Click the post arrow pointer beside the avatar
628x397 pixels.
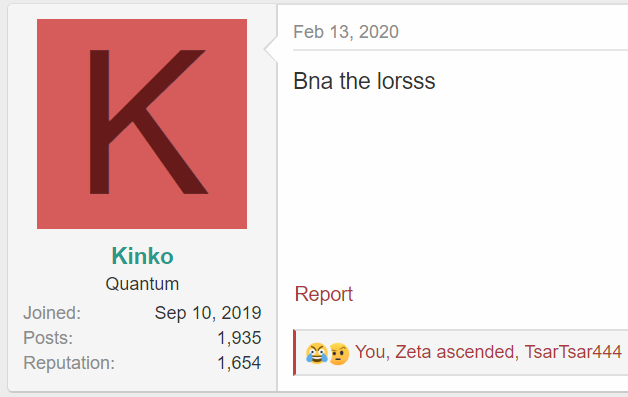click(x=271, y=49)
